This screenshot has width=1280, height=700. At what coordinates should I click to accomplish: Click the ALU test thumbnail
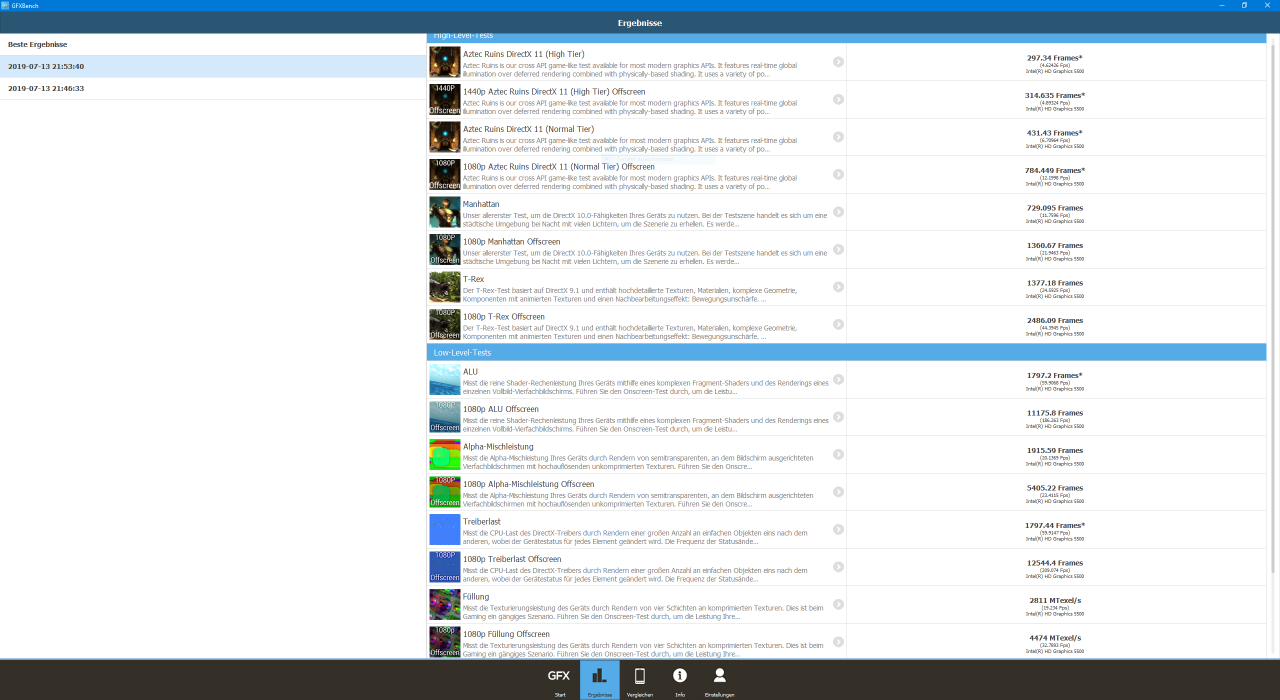pos(445,379)
